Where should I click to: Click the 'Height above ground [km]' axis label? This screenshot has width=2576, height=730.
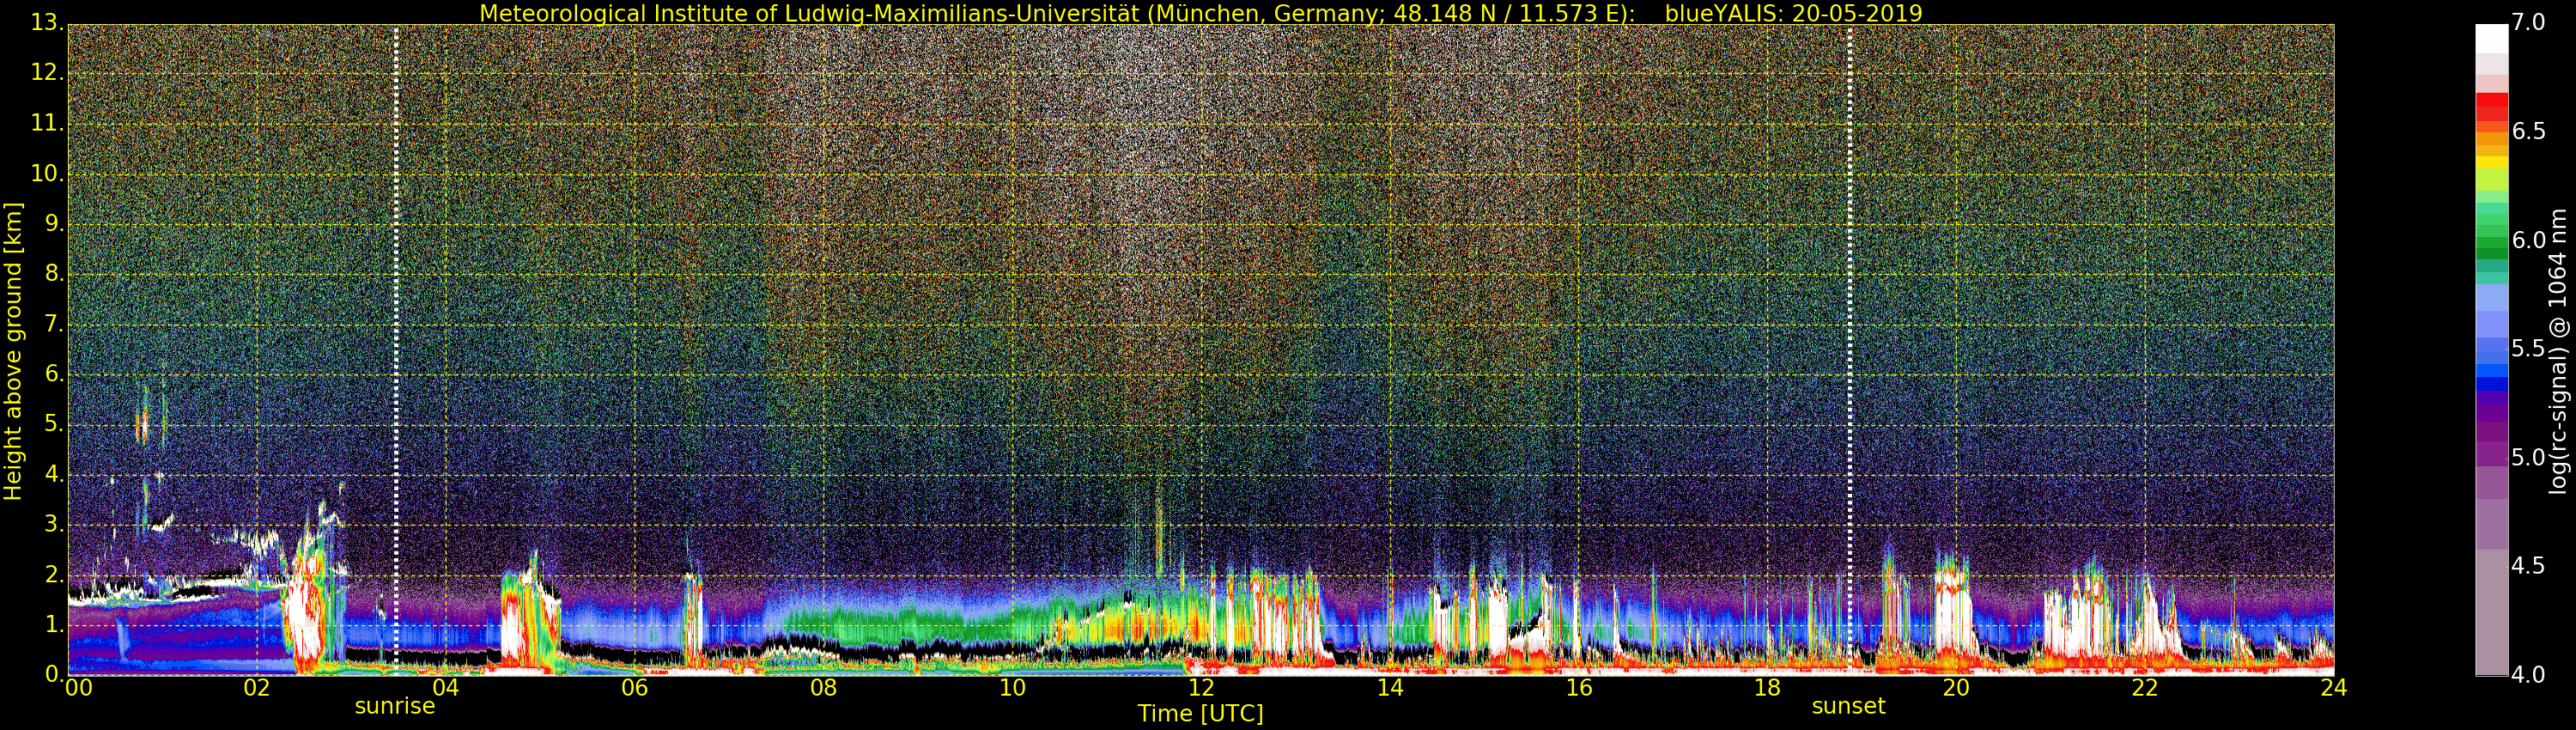coord(13,351)
